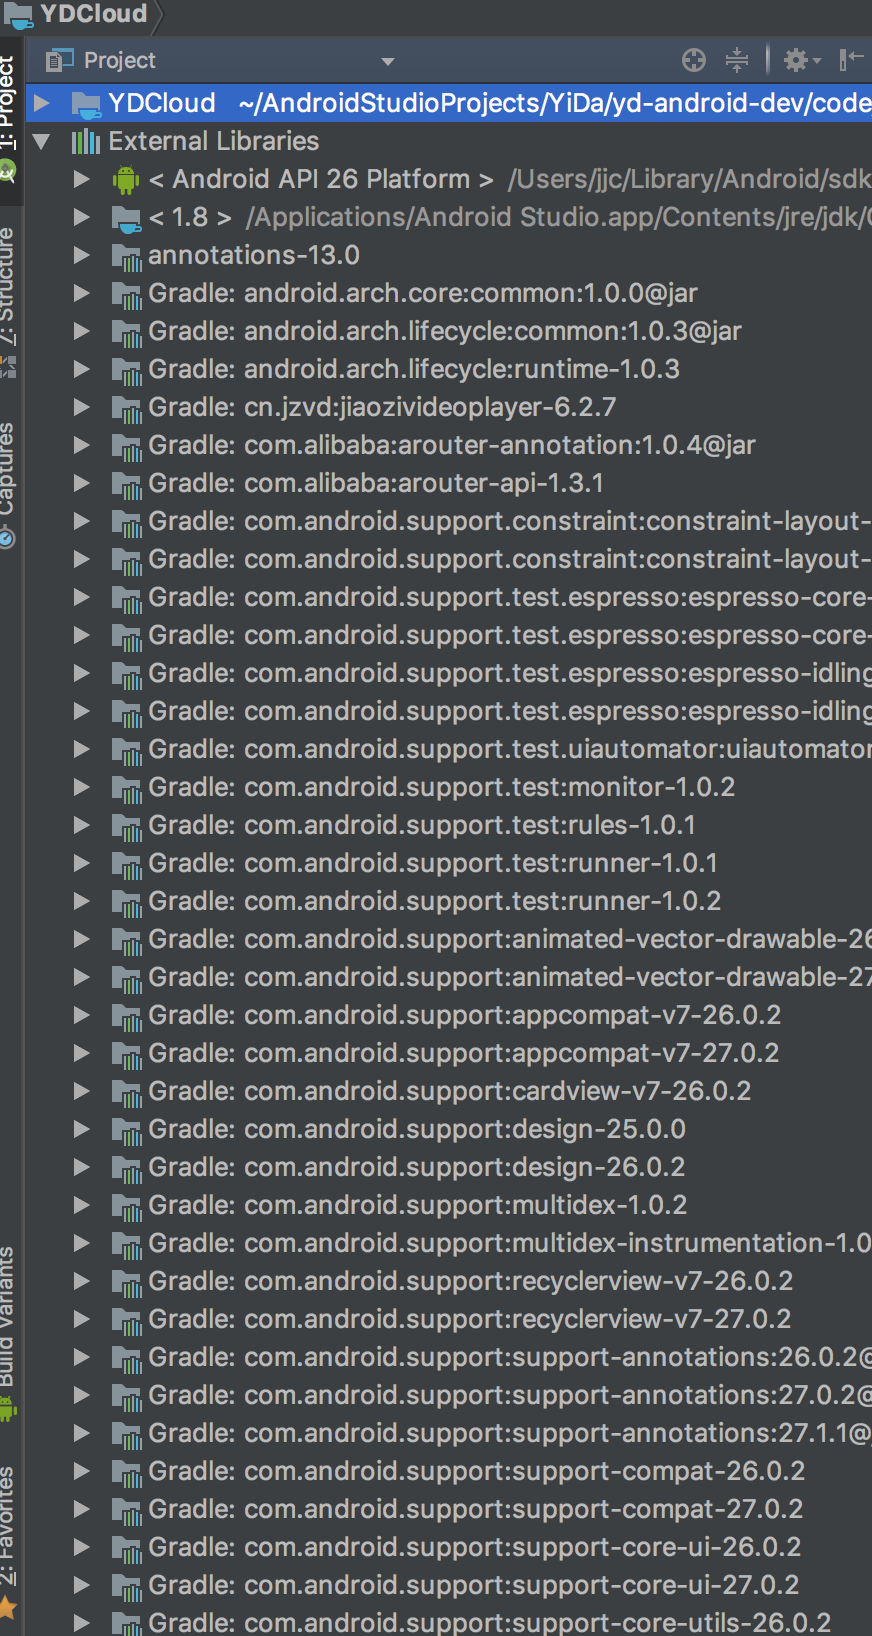872x1636 pixels.
Task: Select Gradle: support-compat-26.0.2 row
Action: click(x=449, y=1471)
